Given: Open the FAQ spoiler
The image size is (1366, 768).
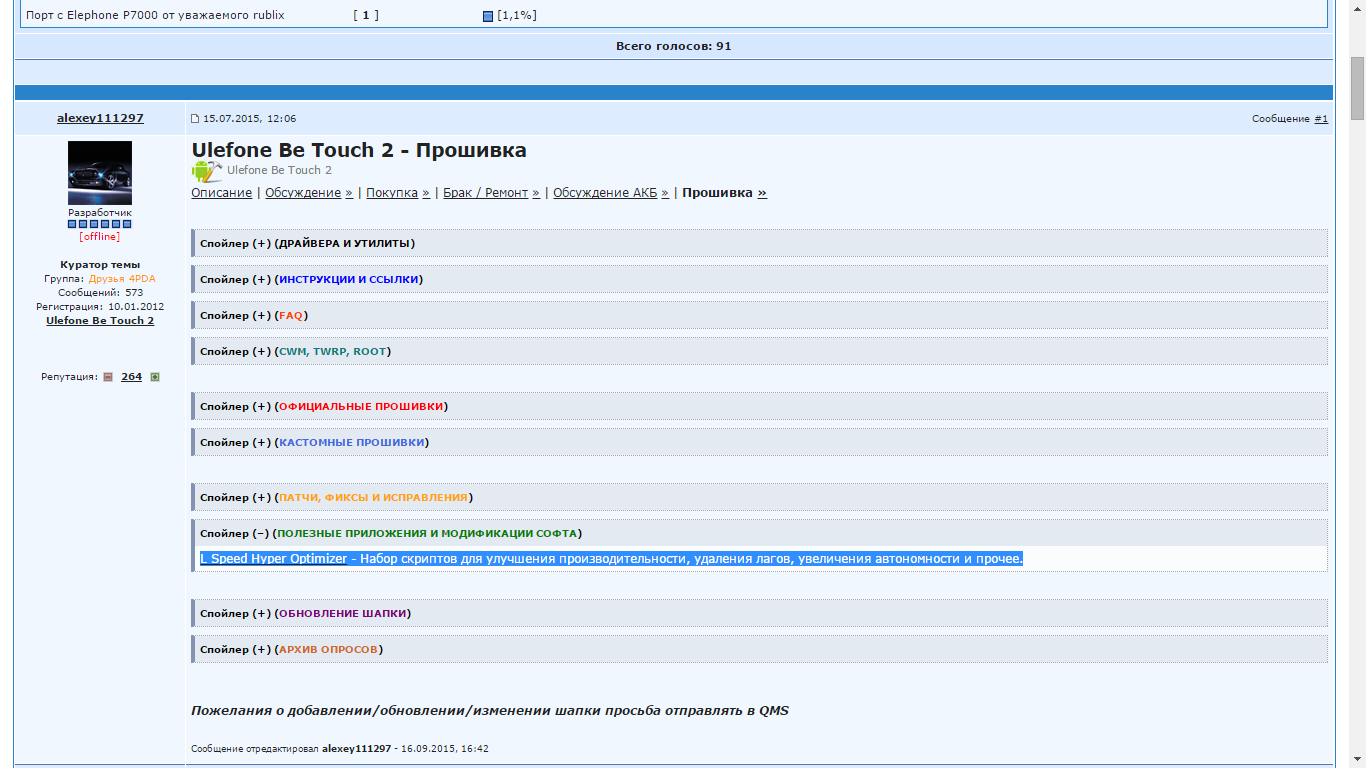Looking at the screenshot, I should tap(759, 315).
